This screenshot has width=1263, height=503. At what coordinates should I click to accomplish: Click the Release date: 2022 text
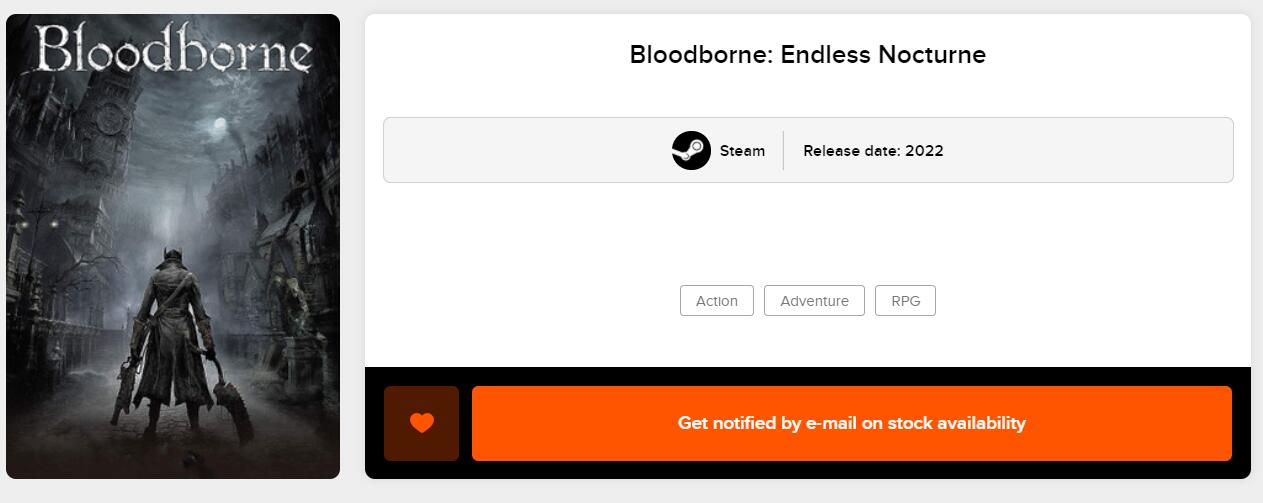coord(873,151)
